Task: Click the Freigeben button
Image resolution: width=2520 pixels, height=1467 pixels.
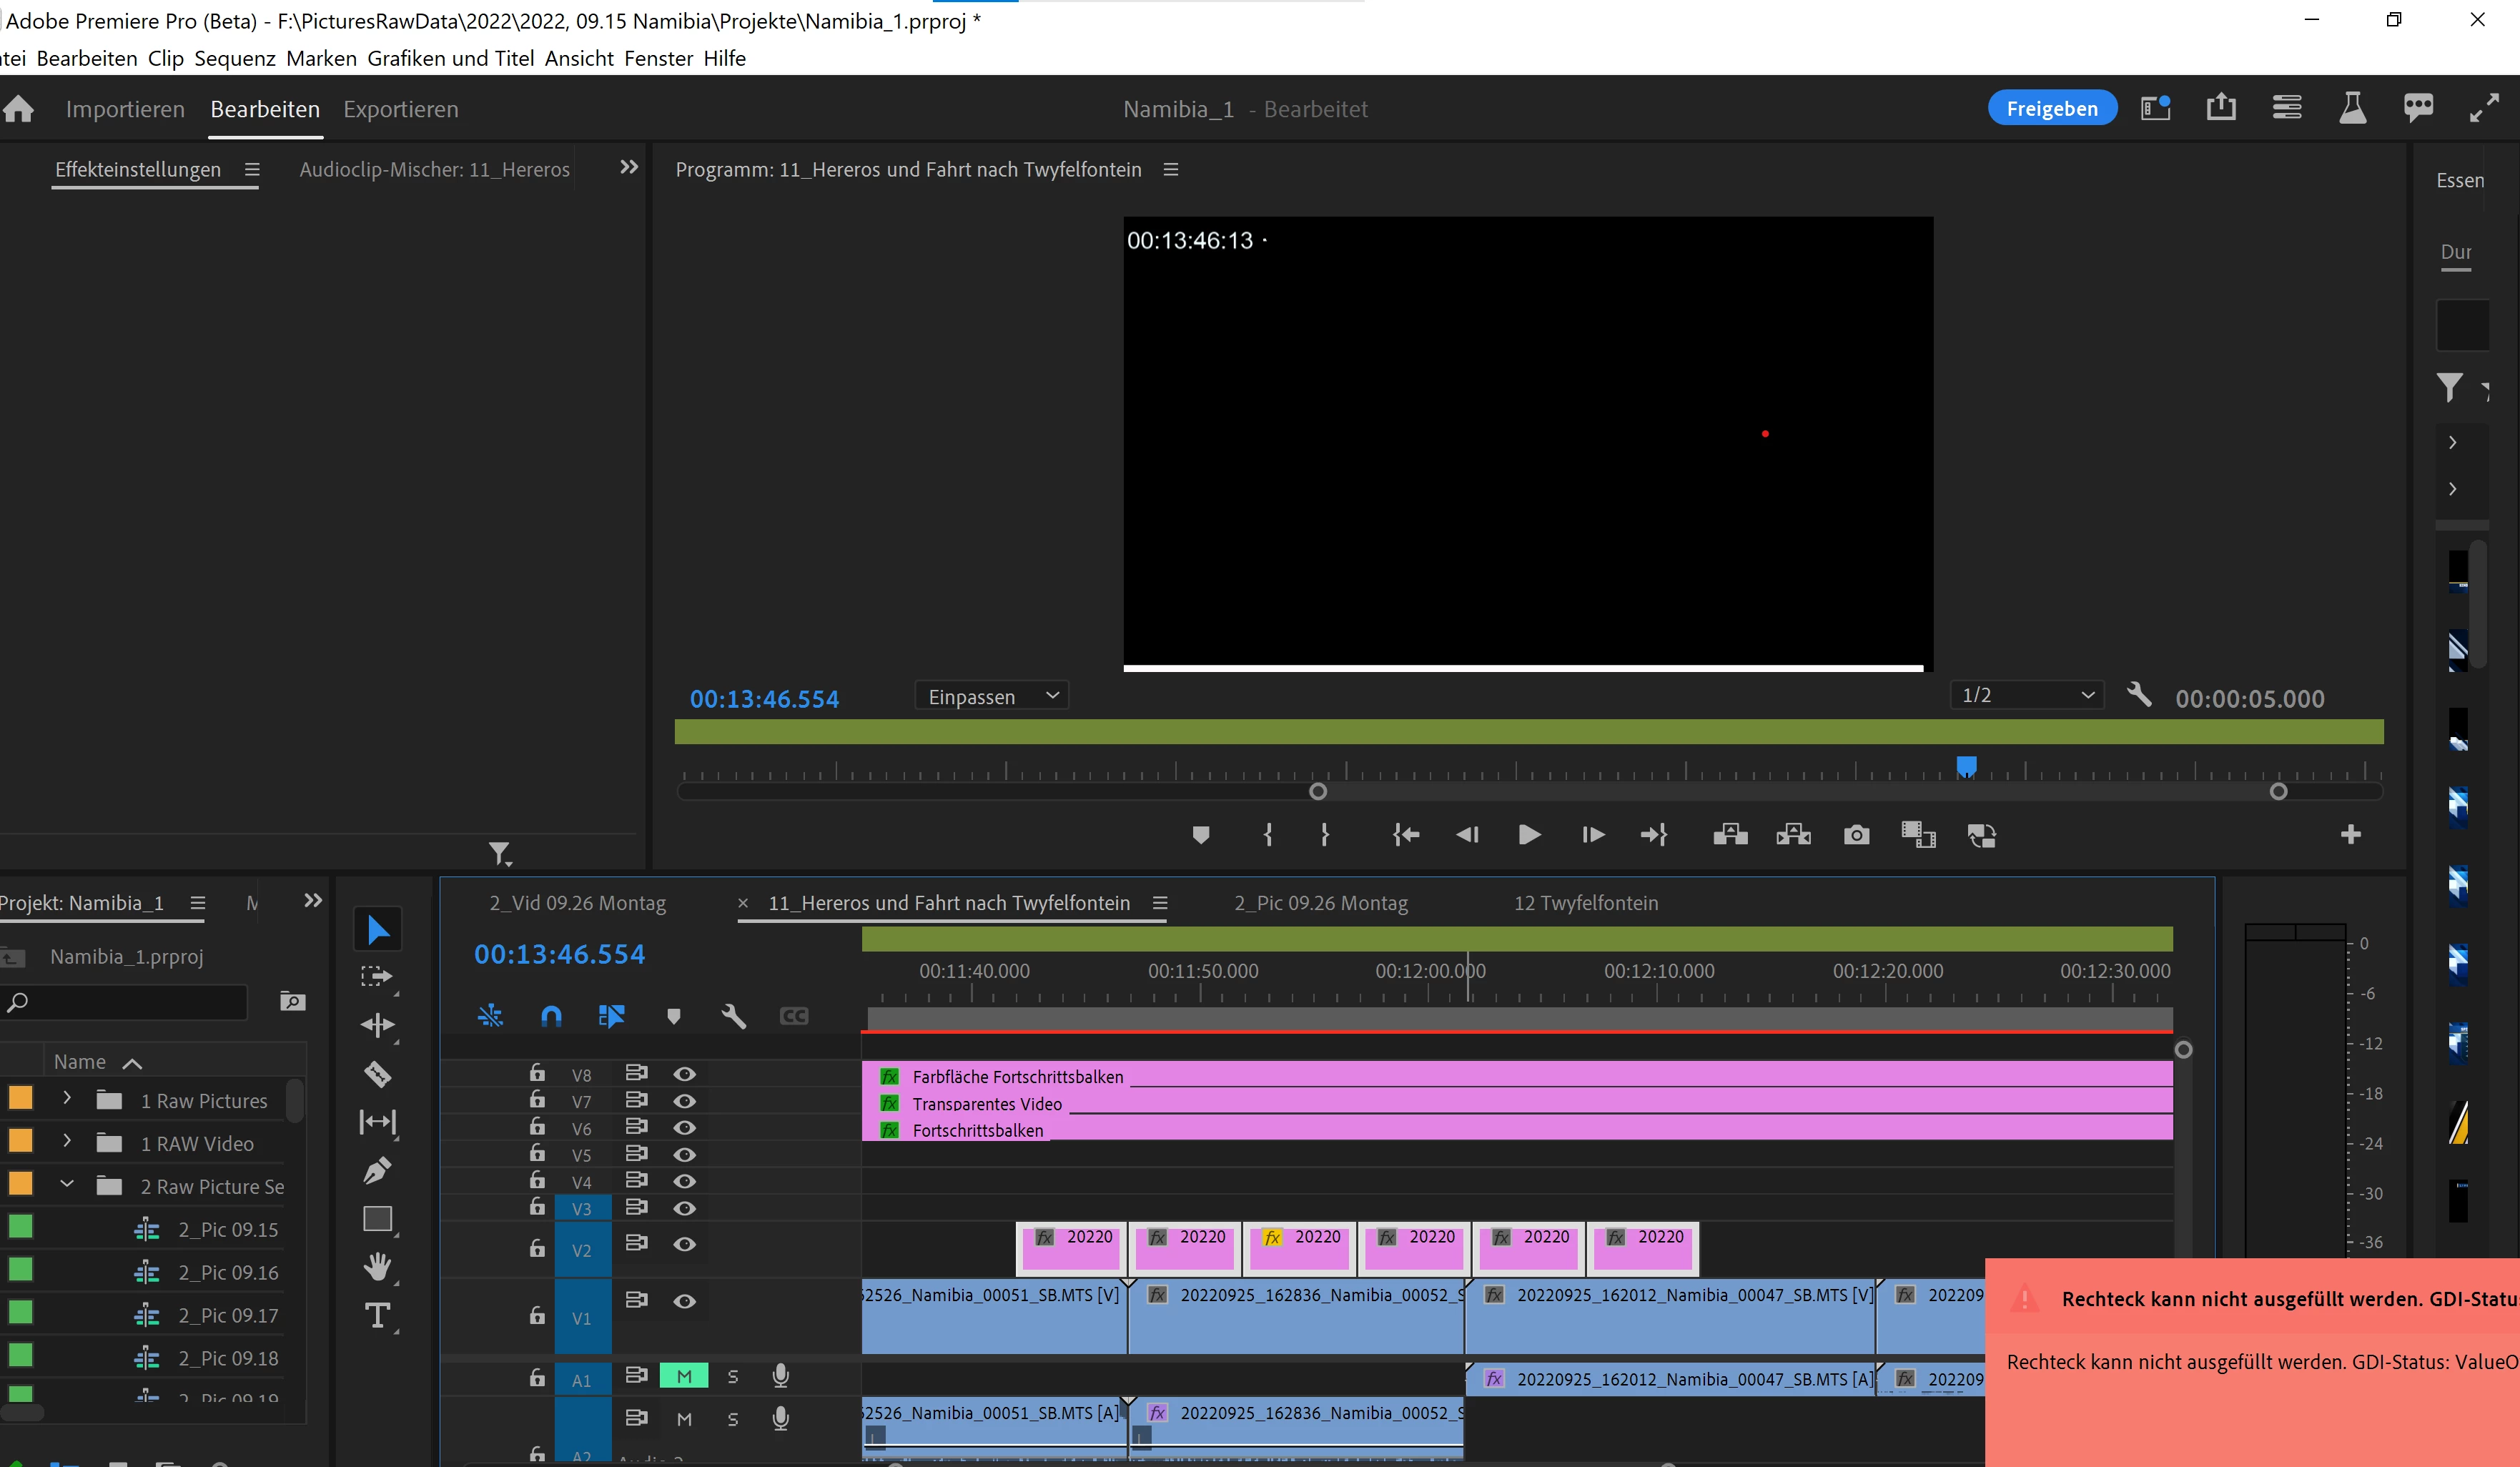Action: coord(2051,108)
